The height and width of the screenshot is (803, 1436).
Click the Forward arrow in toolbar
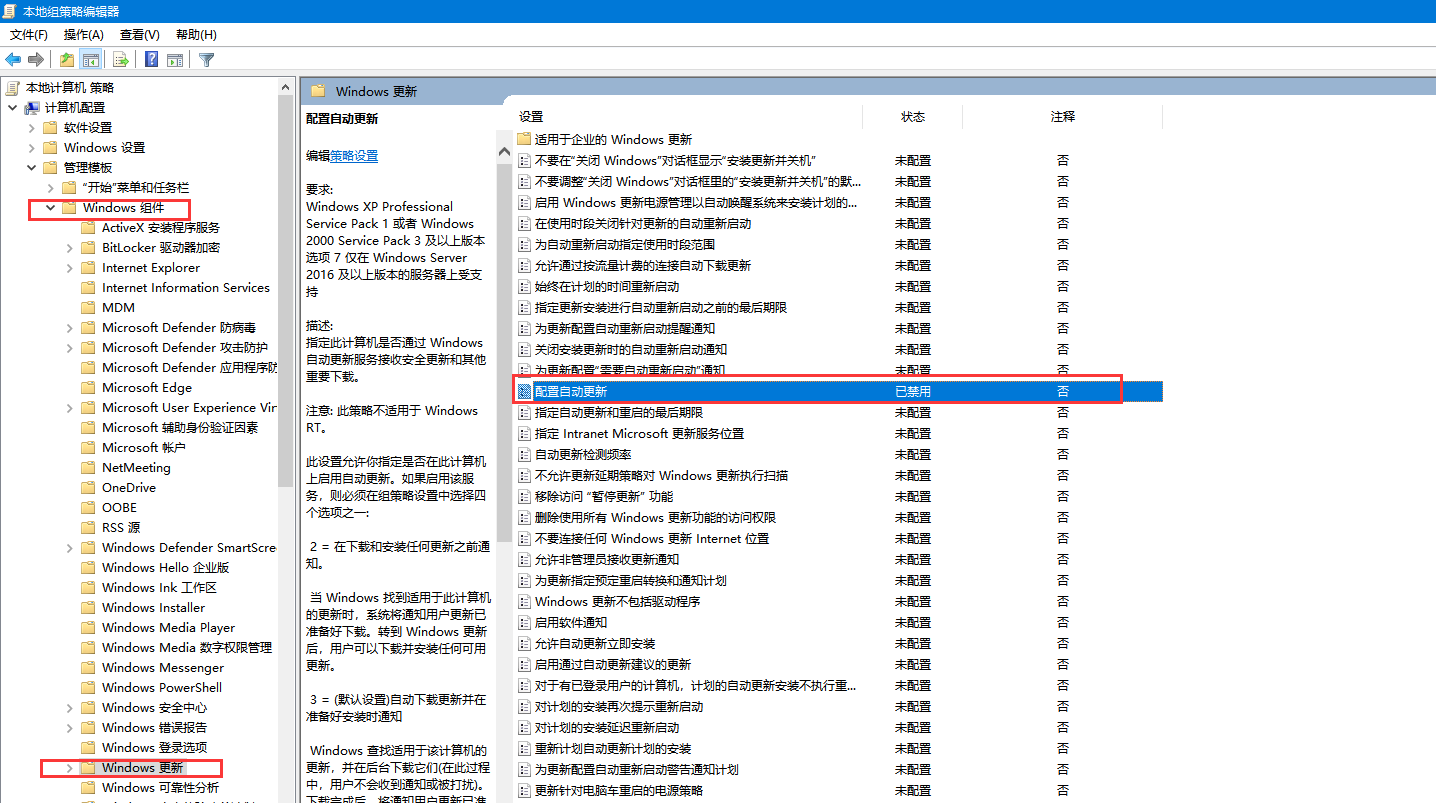[36, 59]
